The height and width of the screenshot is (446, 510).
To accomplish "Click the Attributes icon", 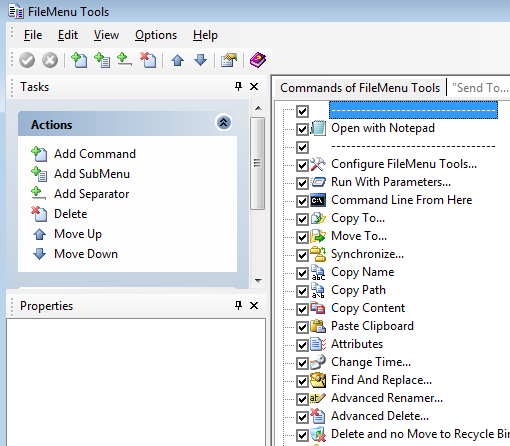I will 318,344.
